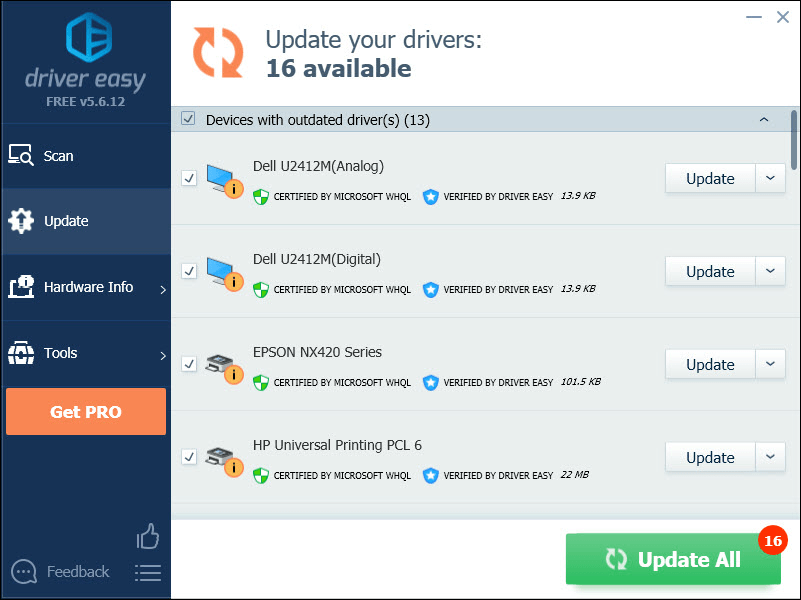This screenshot has width=801, height=600.
Task: Toggle the Devices with outdated drivers checkbox
Action: click(x=188, y=120)
